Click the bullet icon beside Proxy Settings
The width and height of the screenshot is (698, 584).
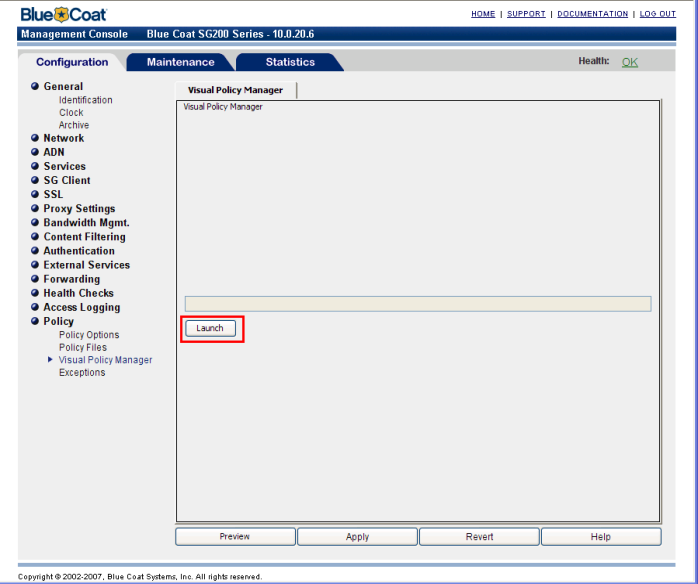pos(35,208)
